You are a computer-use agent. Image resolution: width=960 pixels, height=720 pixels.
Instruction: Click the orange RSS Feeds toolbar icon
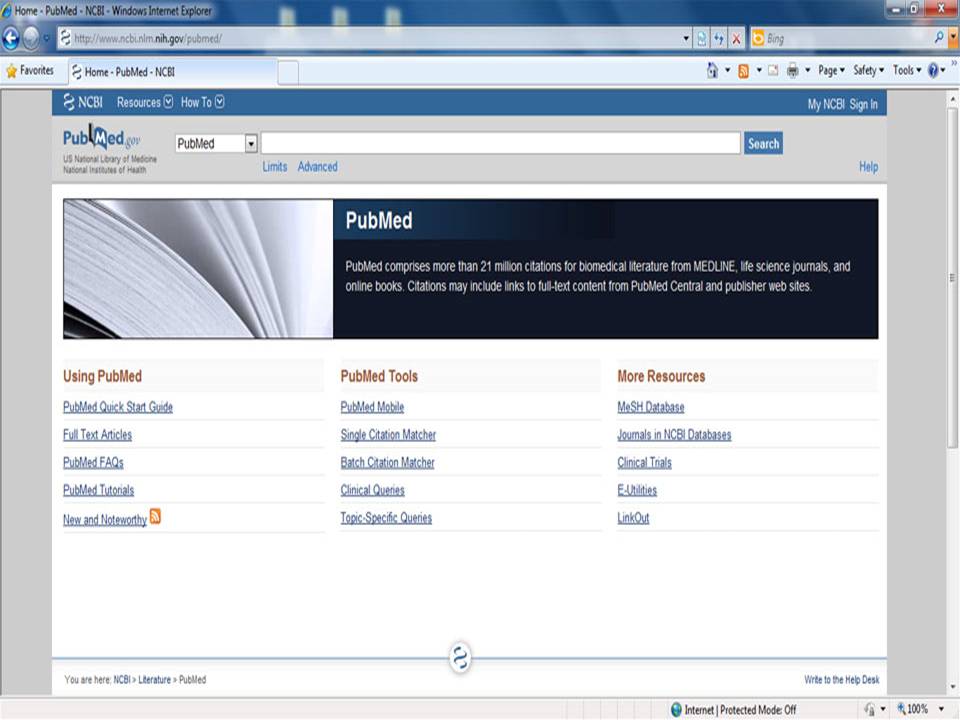point(743,71)
